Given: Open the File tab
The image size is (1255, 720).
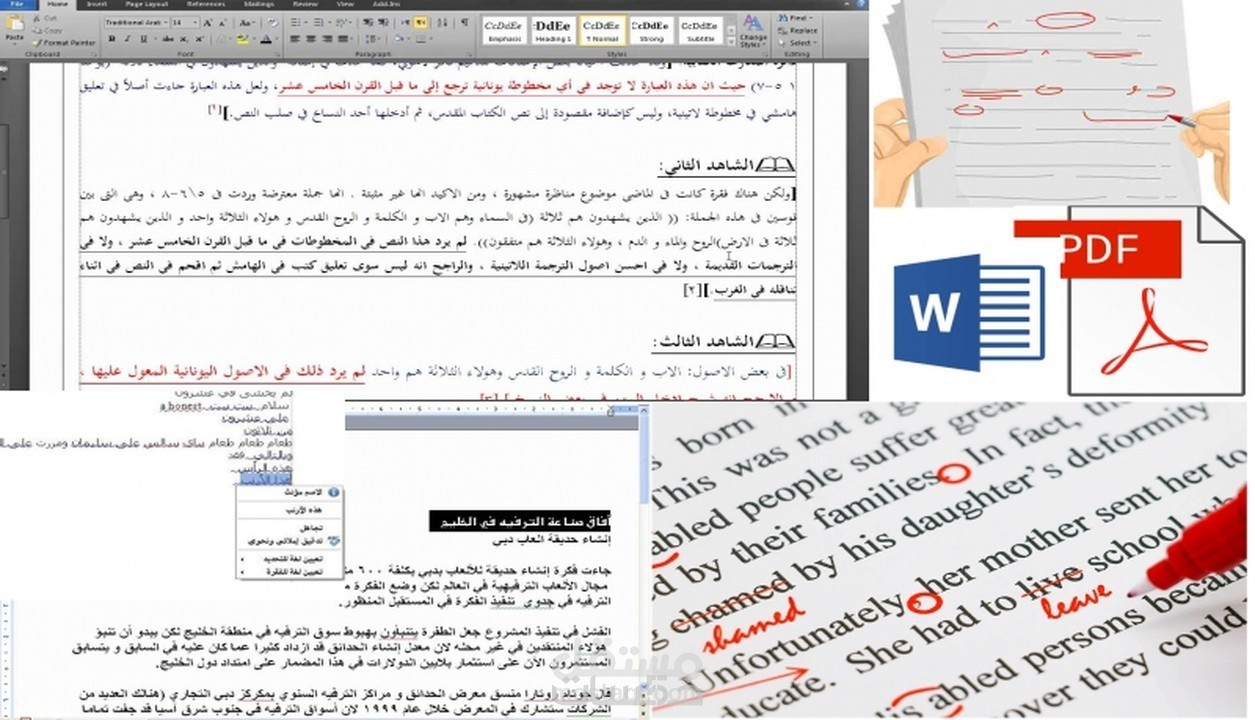Looking at the screenshot, I should [x=17, y=4].
